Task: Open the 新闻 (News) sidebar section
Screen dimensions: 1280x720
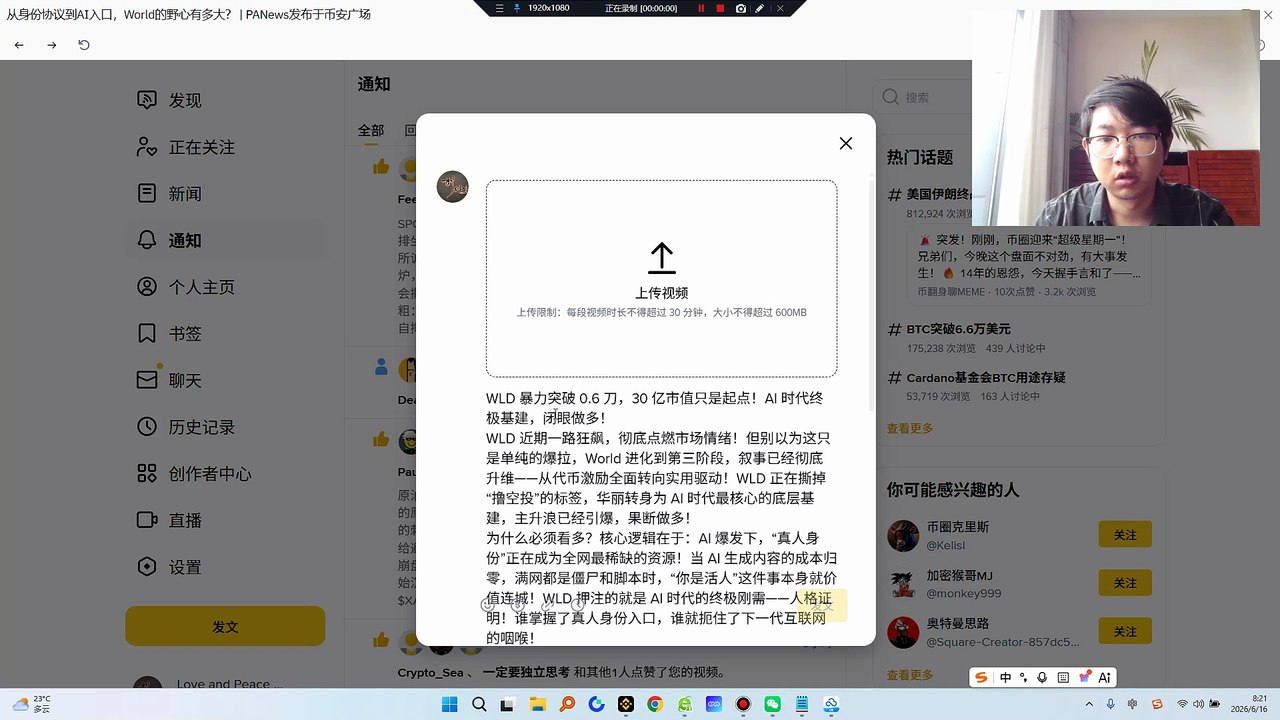Action: click(225, 193)
